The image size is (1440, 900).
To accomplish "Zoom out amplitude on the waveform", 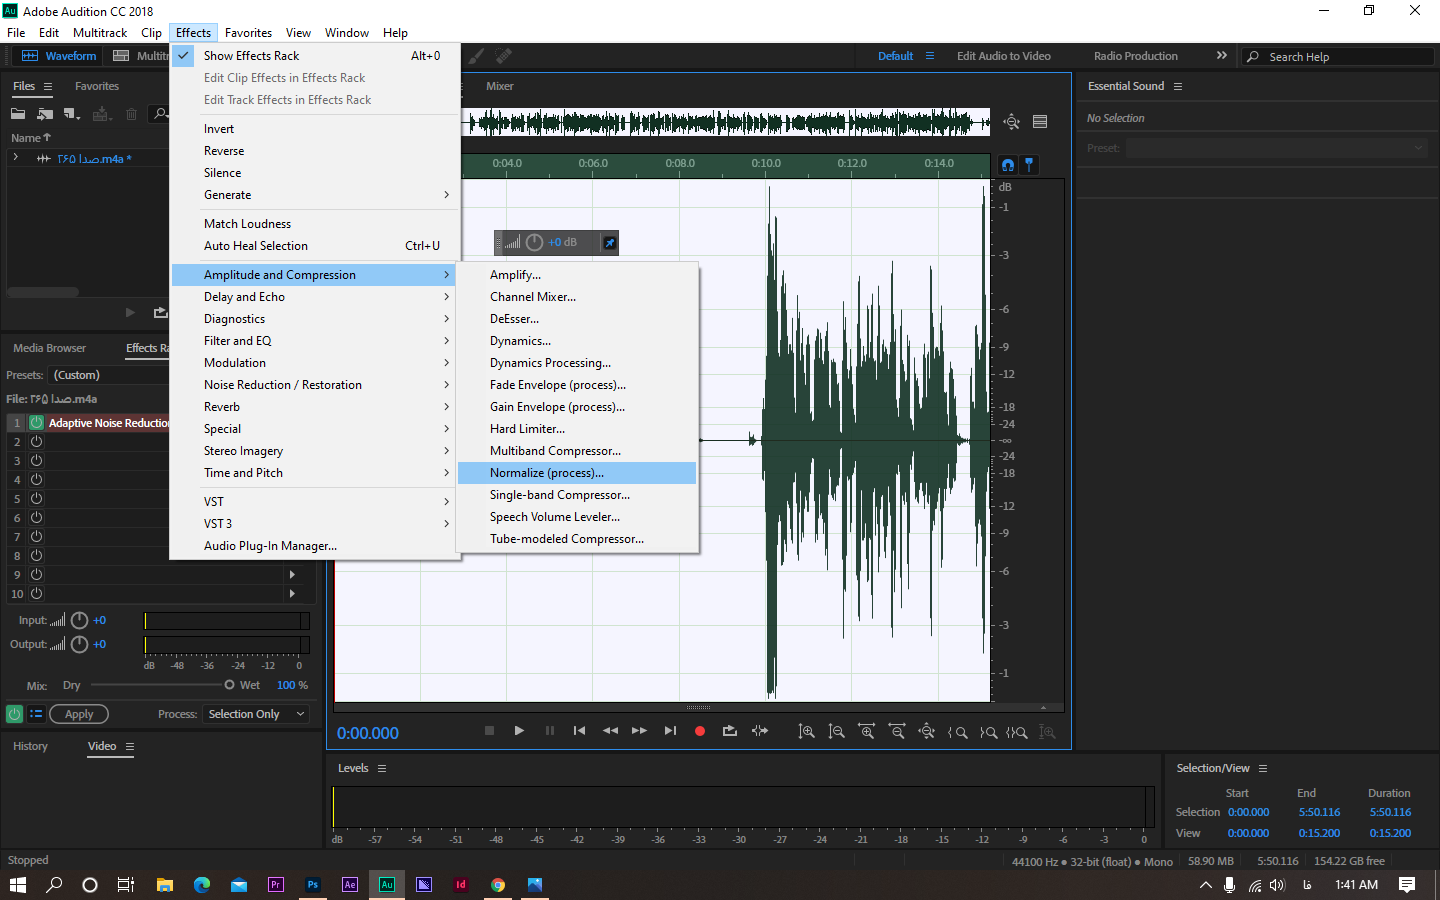I will coord(836,732).
